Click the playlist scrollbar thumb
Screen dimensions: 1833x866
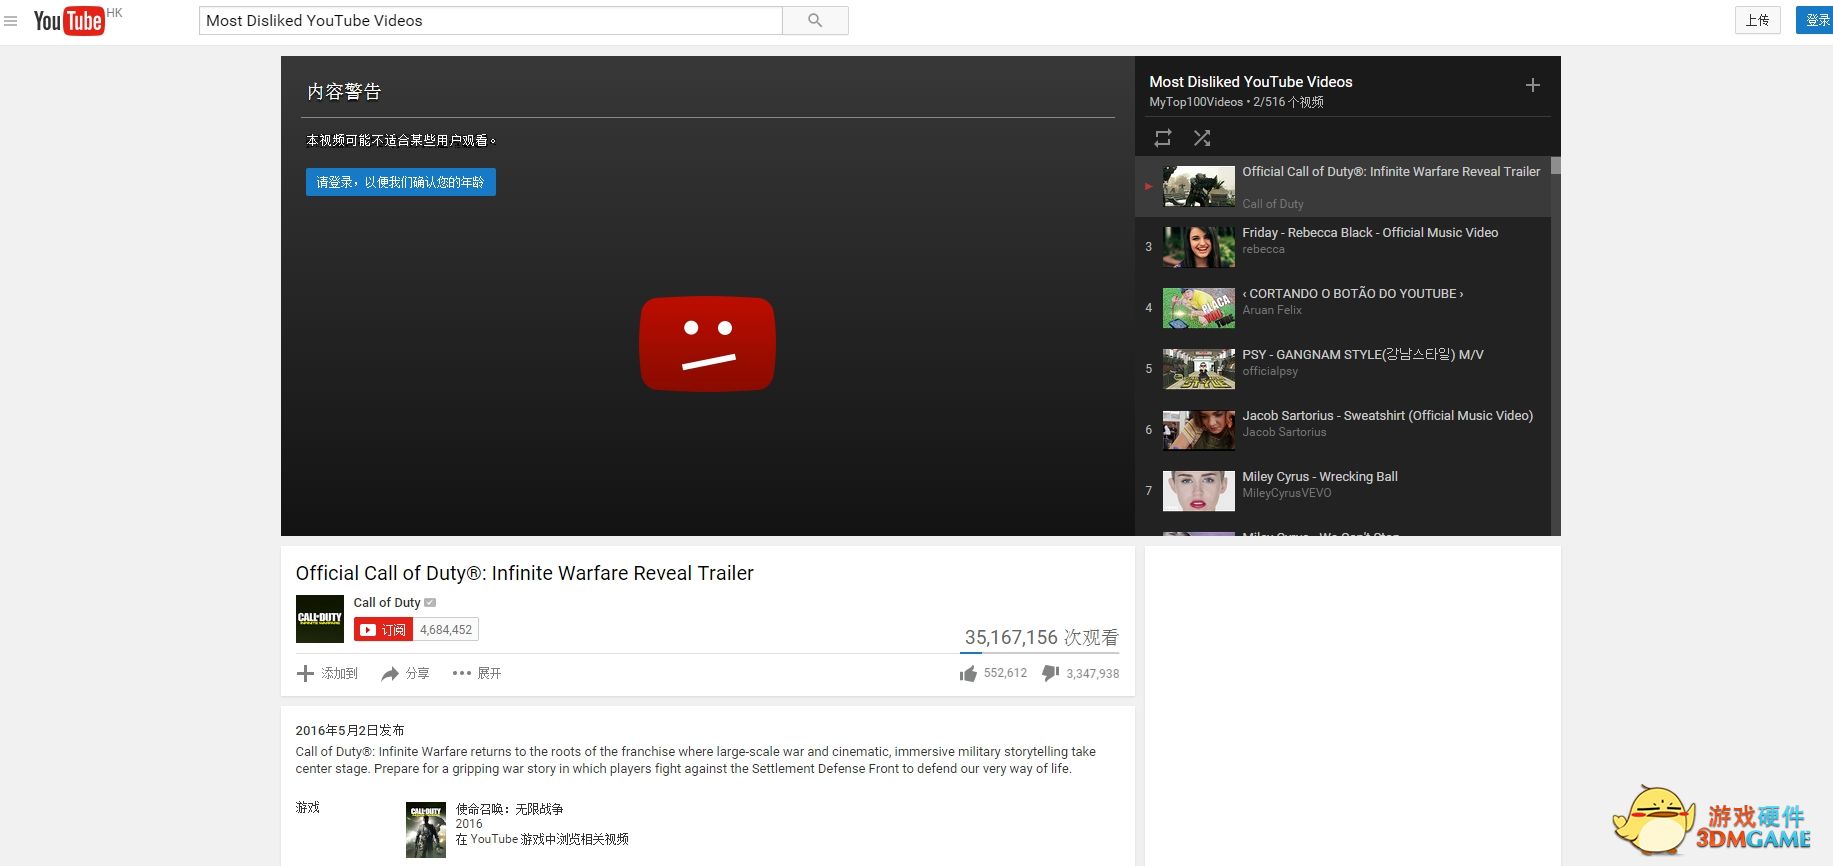tap(1556, 166)
